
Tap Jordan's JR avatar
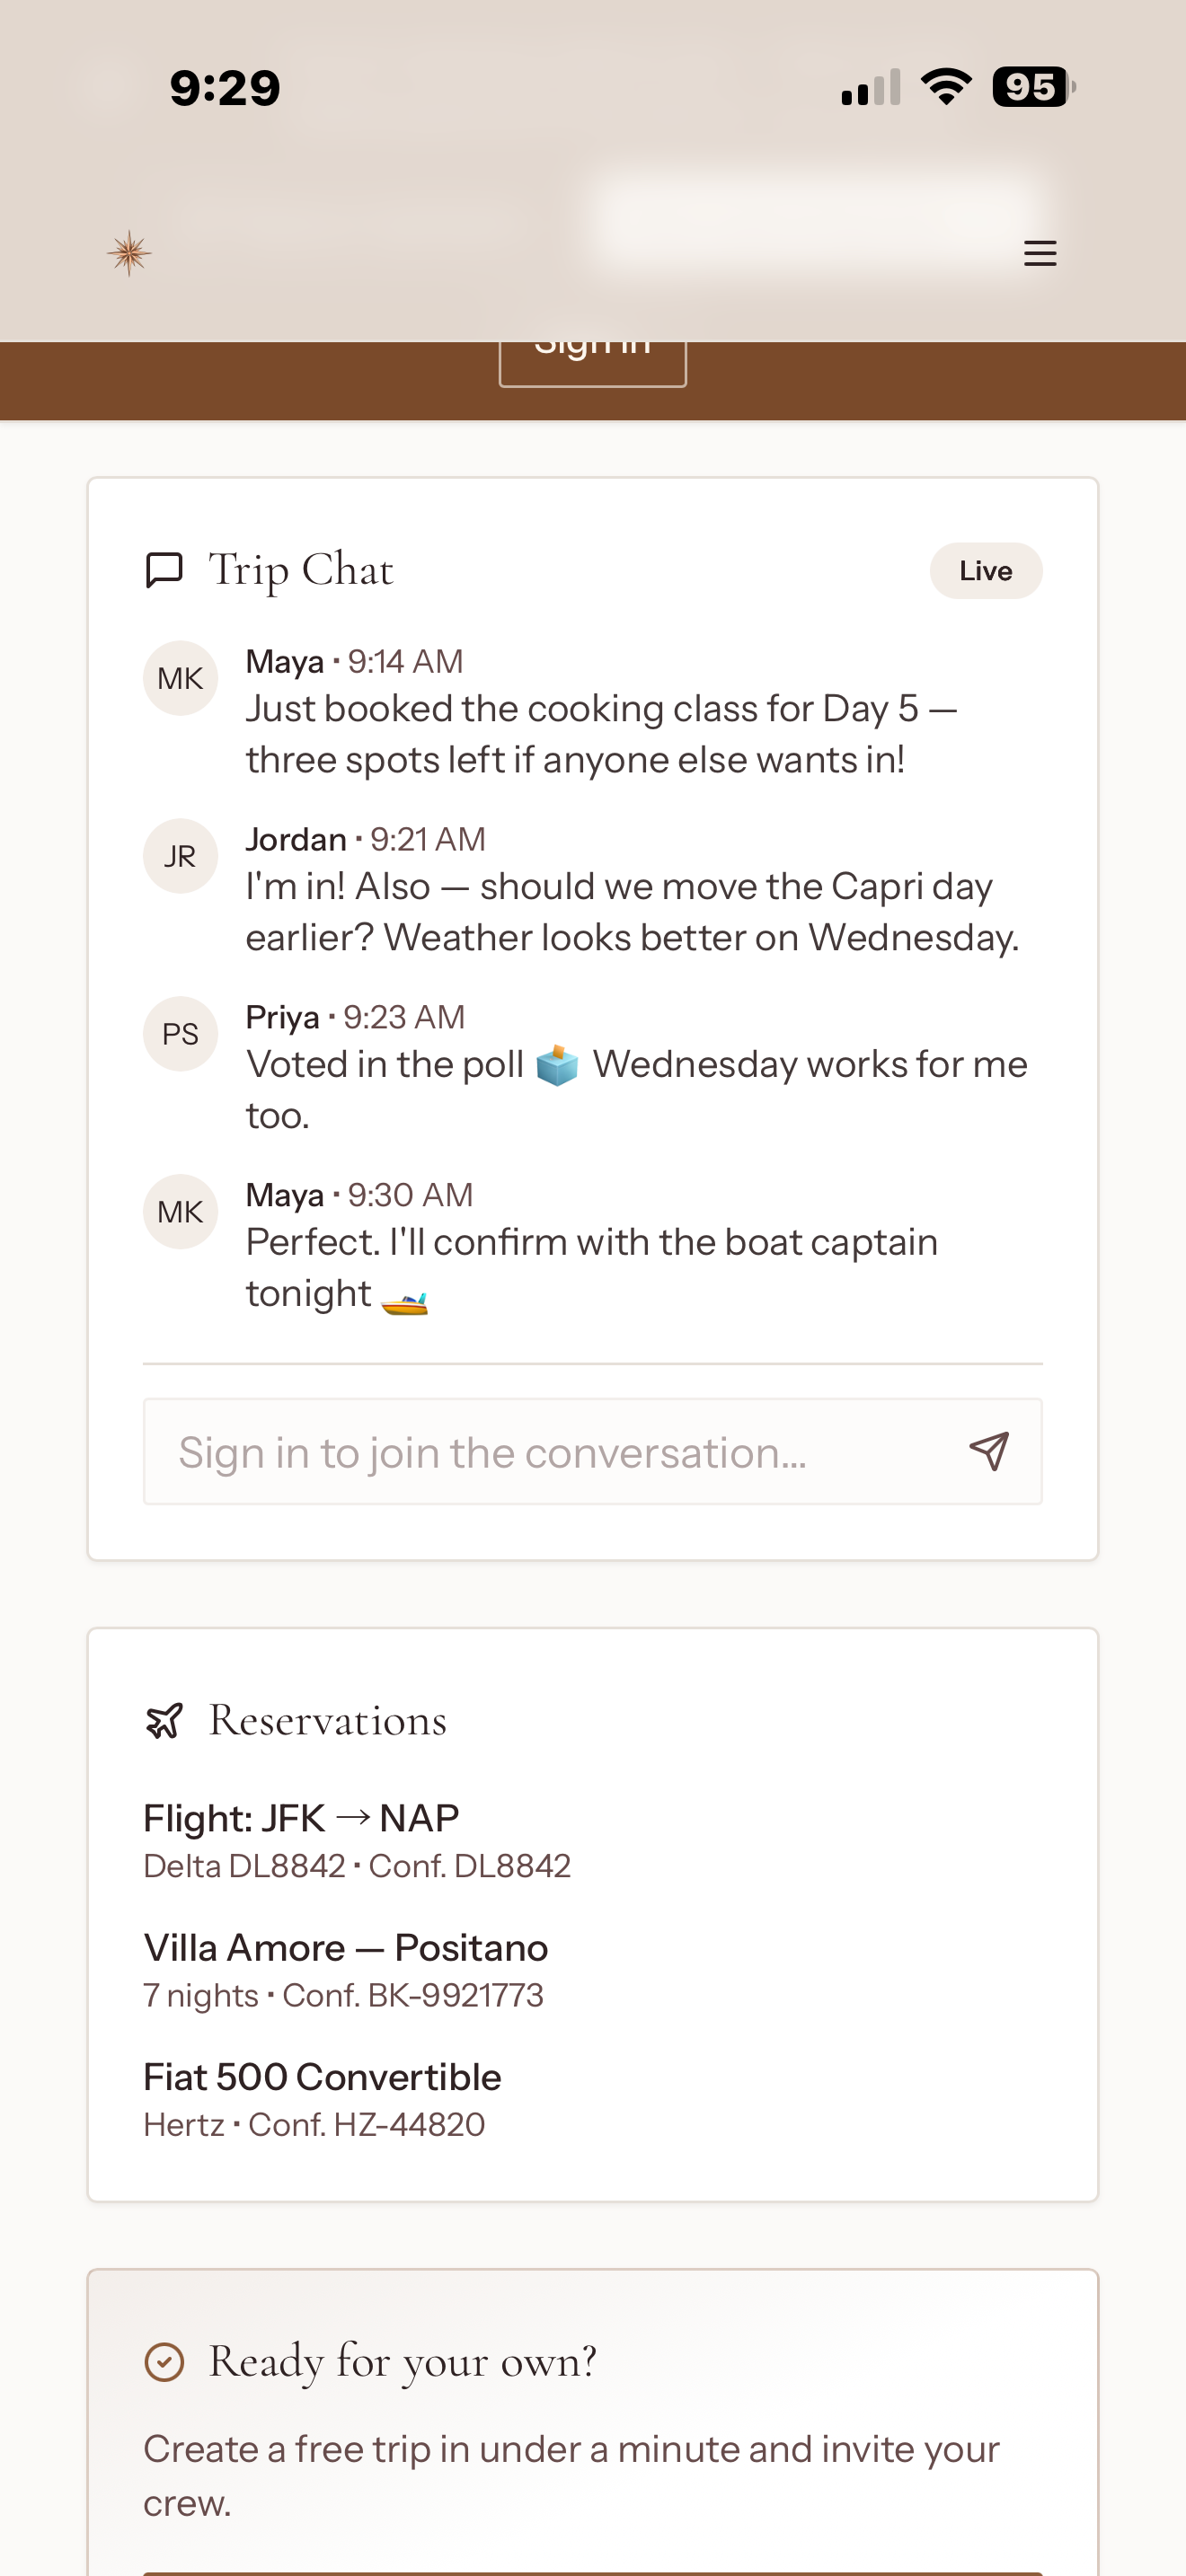point(180,856)
